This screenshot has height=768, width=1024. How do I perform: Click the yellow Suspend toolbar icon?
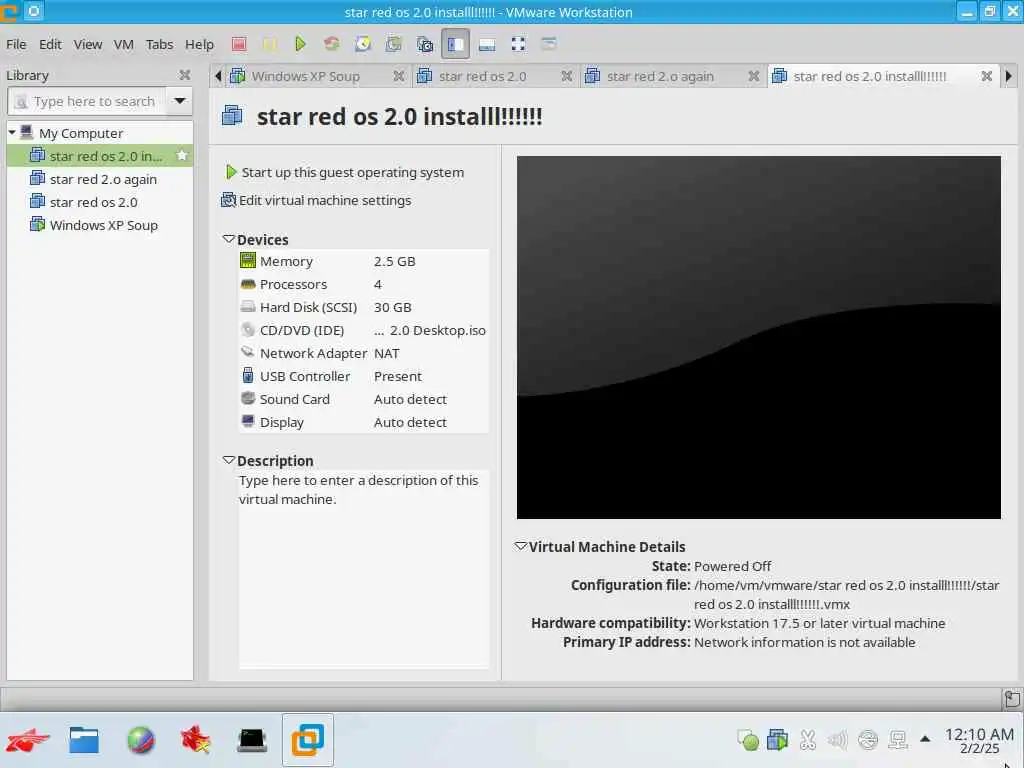click(270, 44)
